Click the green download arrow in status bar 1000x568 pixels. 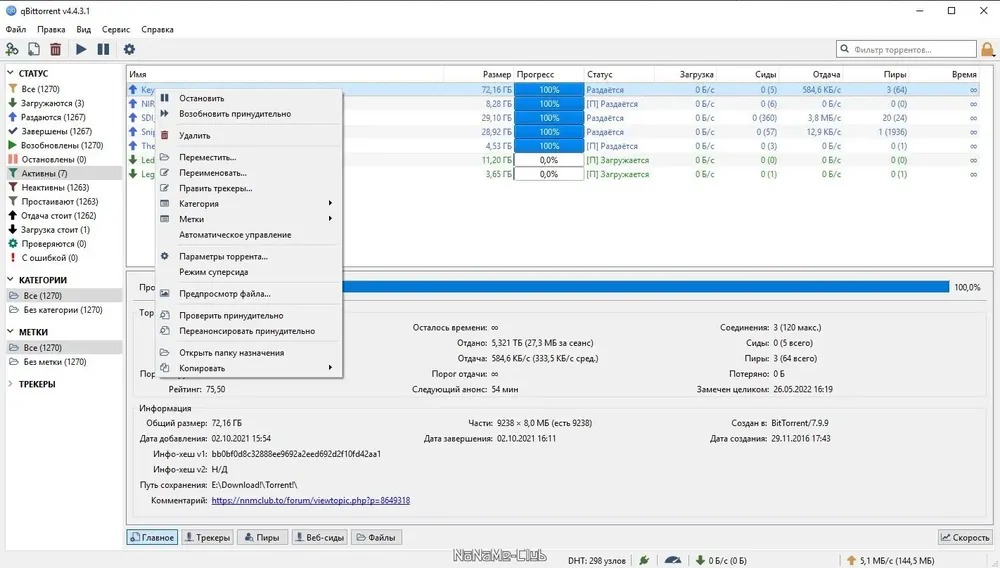coord(700,560)
